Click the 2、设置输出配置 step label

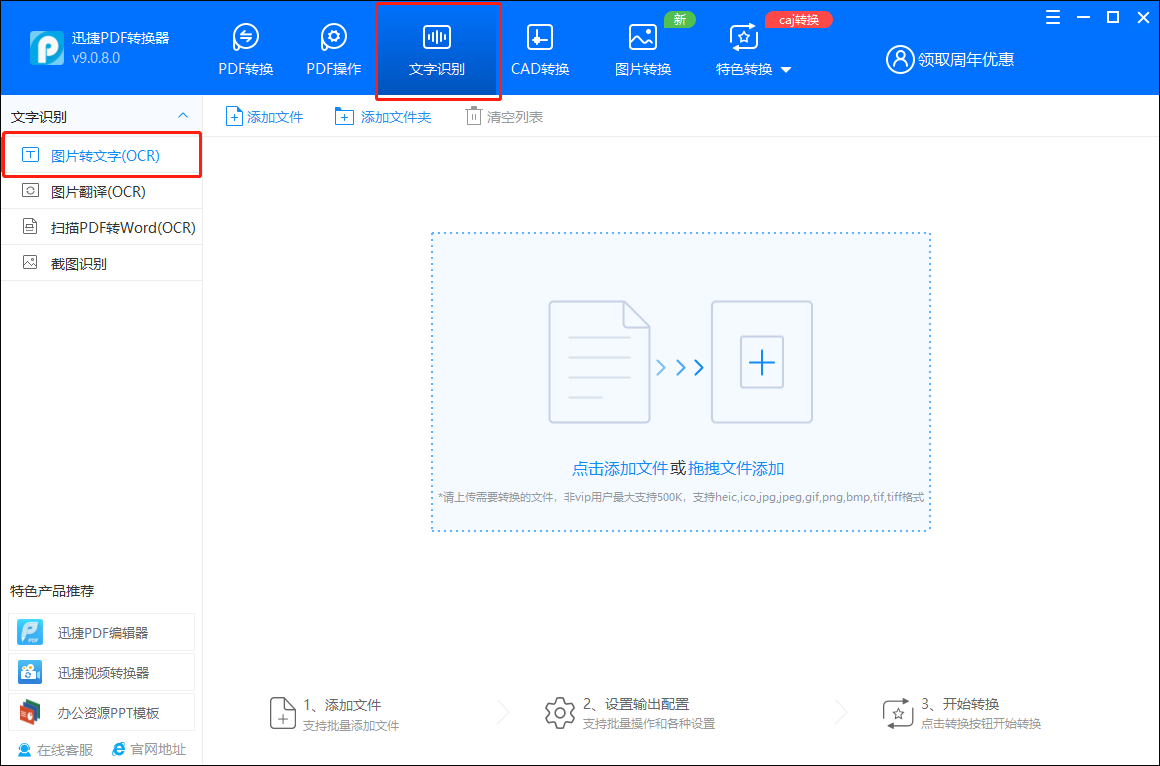(x=636, y=704)
